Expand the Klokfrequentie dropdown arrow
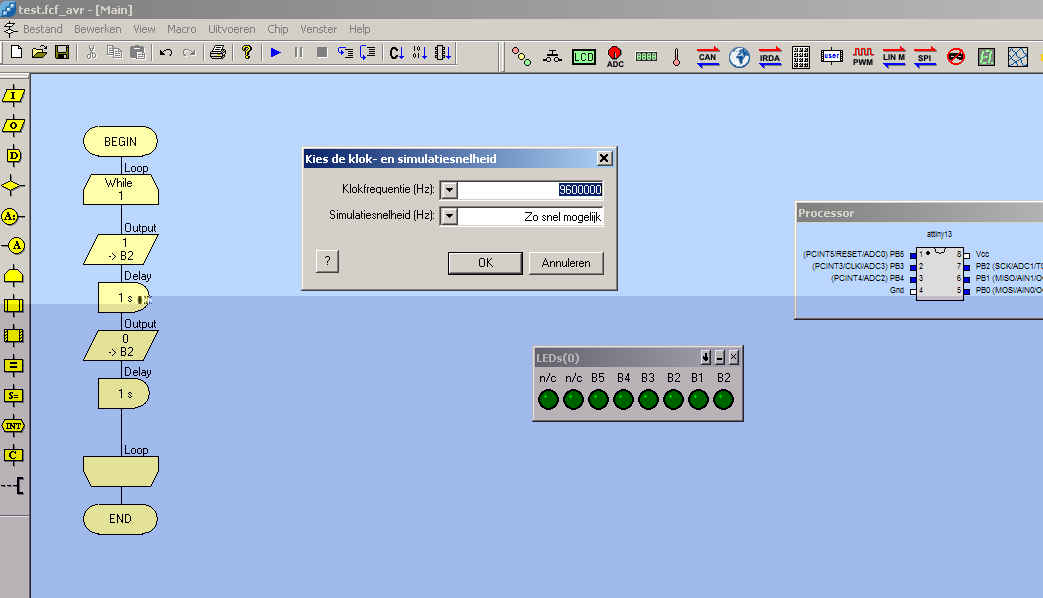This screenshot has height=598, width=1043. pyautogui.click(x=449, y=190)
